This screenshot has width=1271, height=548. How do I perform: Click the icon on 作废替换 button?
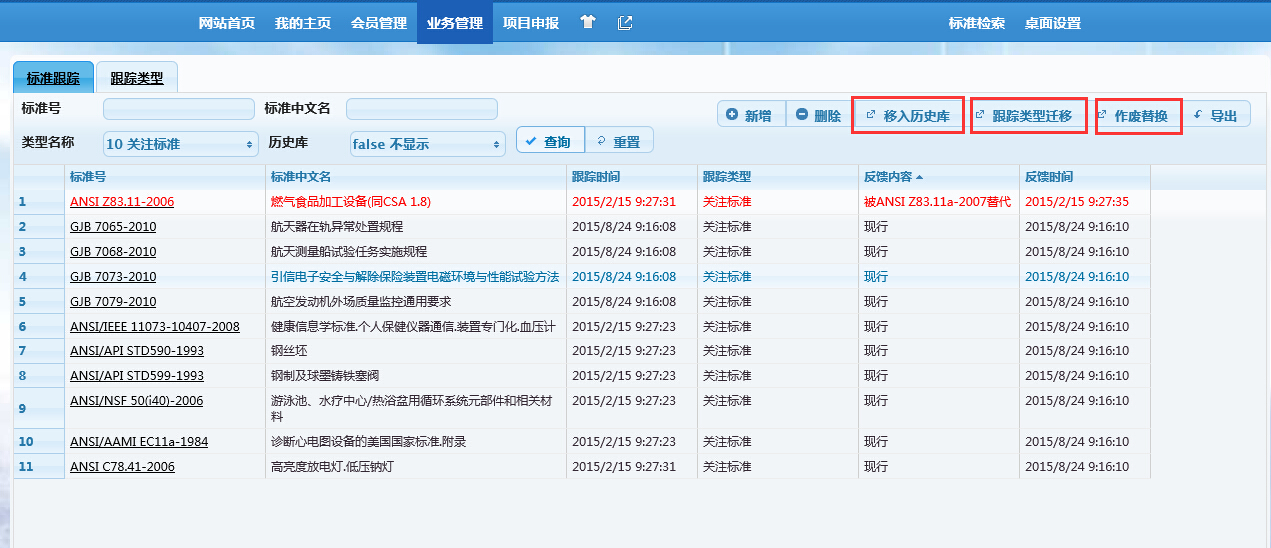point(1102,115)
